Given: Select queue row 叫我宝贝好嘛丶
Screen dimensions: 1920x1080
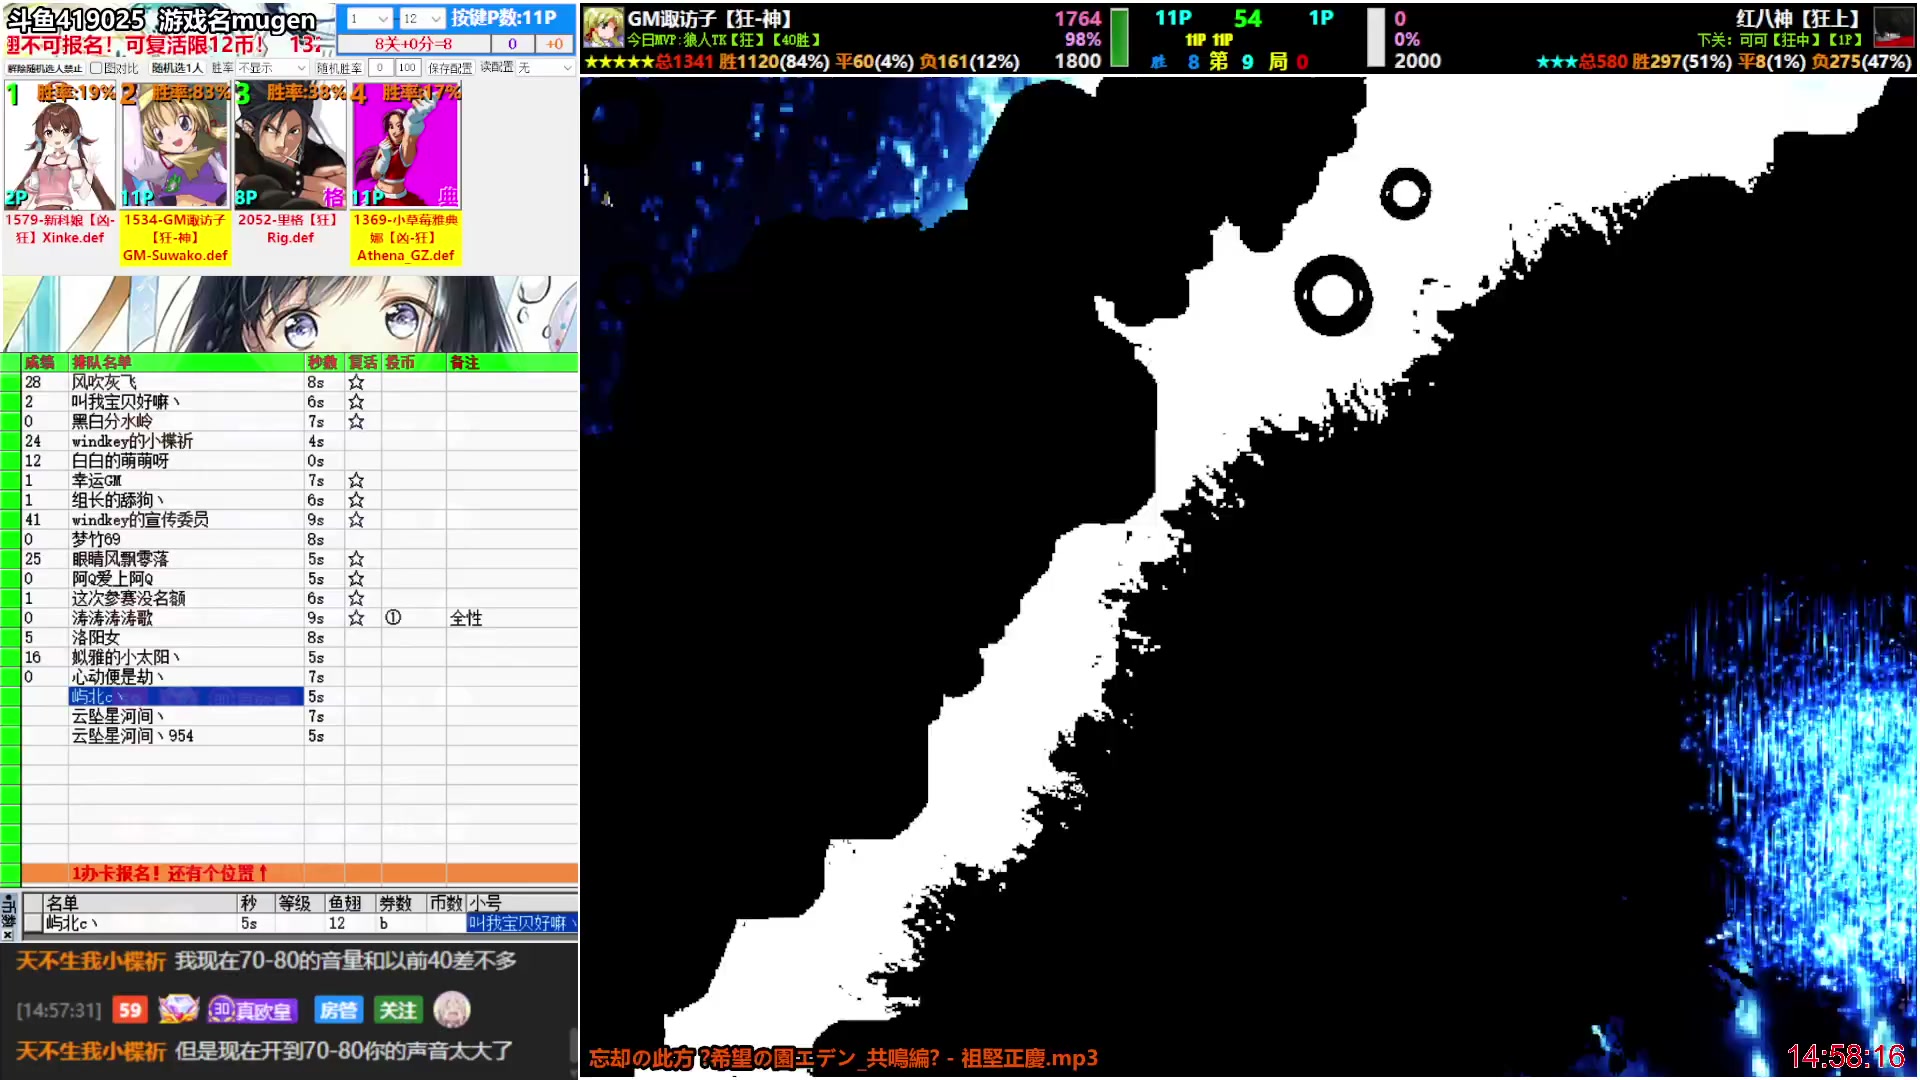Looking at the screenshot, I should tap(186, 402).
